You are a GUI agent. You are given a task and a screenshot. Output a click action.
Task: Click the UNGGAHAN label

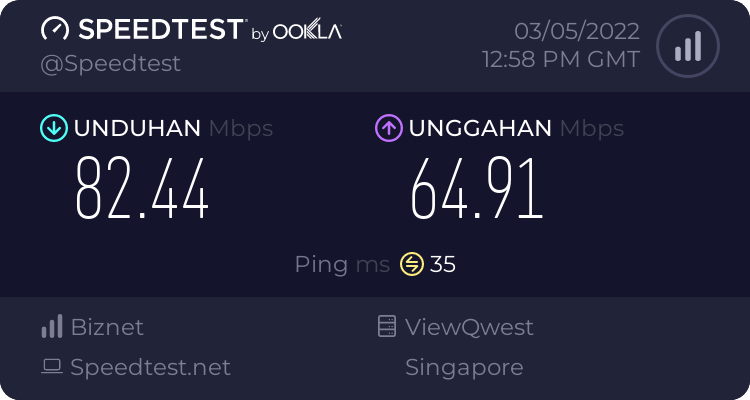pyautogui.click(x=480, y=128)
